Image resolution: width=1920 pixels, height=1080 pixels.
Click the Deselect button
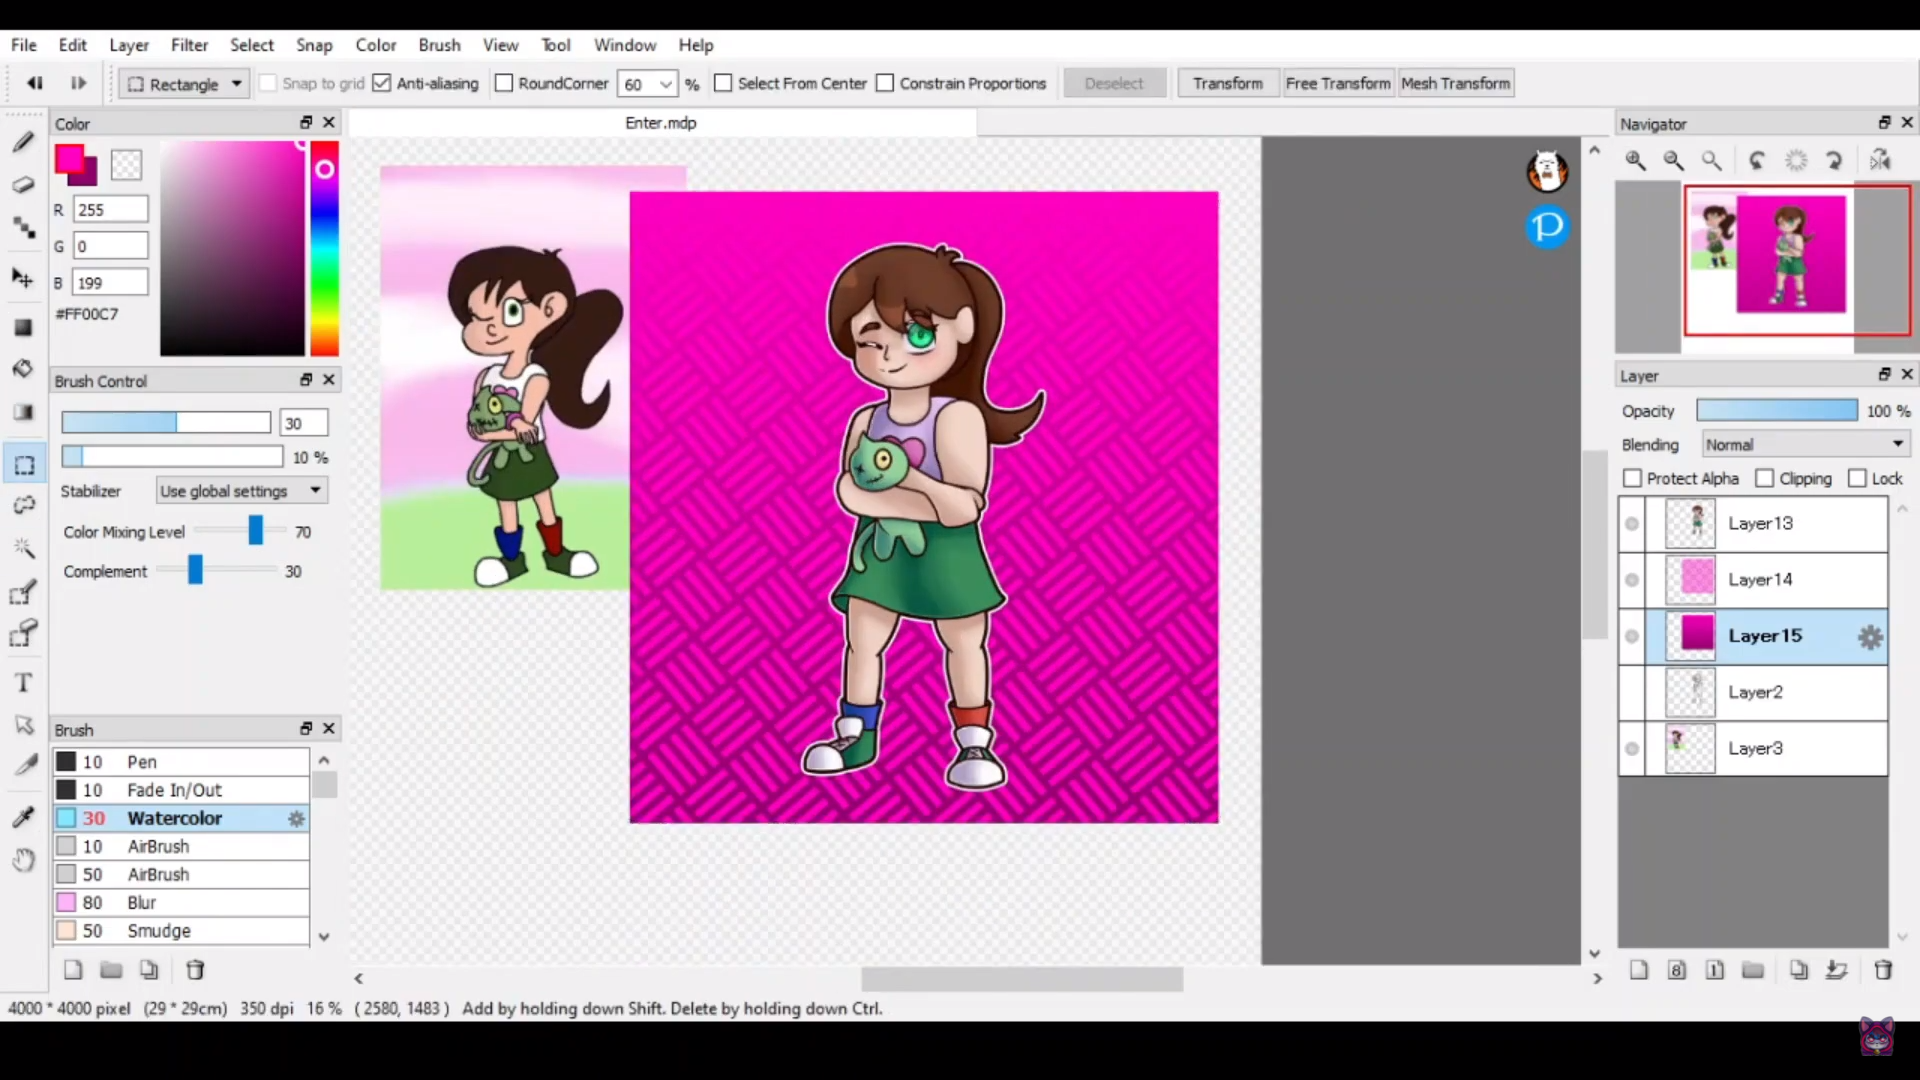tap(1114, 84)
